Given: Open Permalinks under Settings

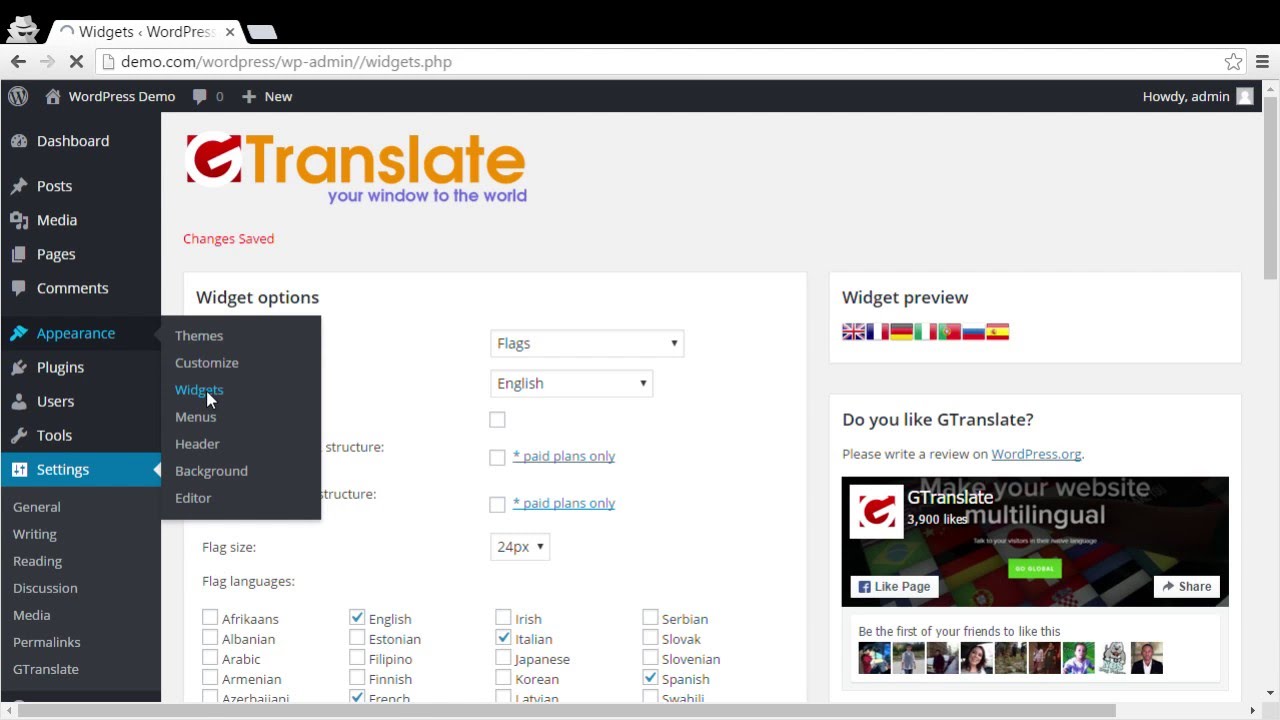Looking at the screenshot, I should [x=47, y=642].
